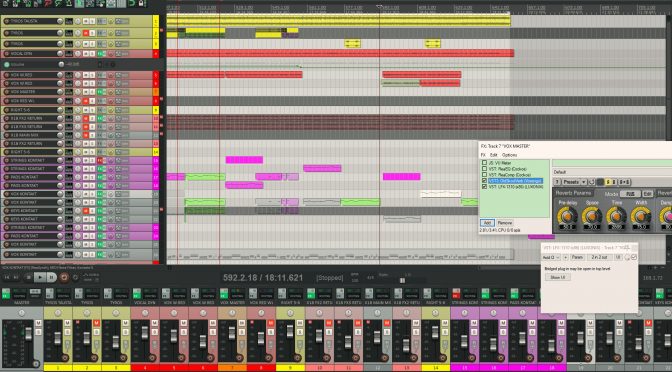
Task: Click the padlock locking icon in top toolbar
Action: point(141,3)
